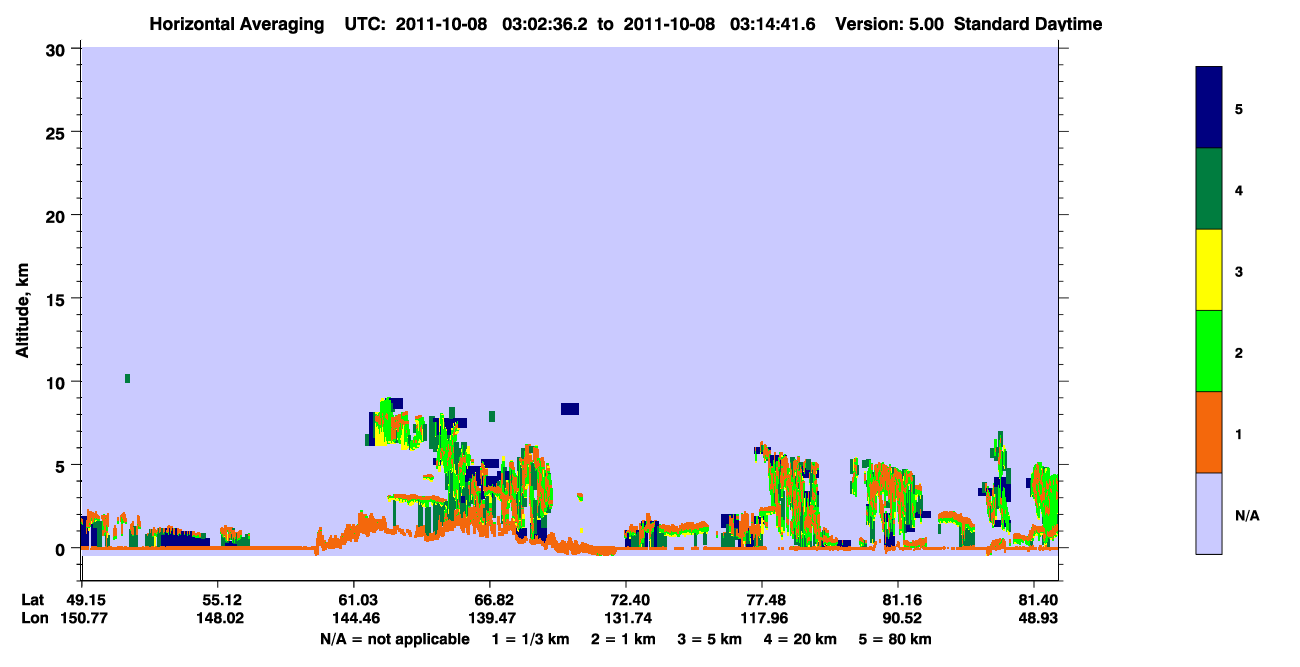Click the y-axis tick label 15
Screen dimensions: 1300x667
(x=58, y=299)
